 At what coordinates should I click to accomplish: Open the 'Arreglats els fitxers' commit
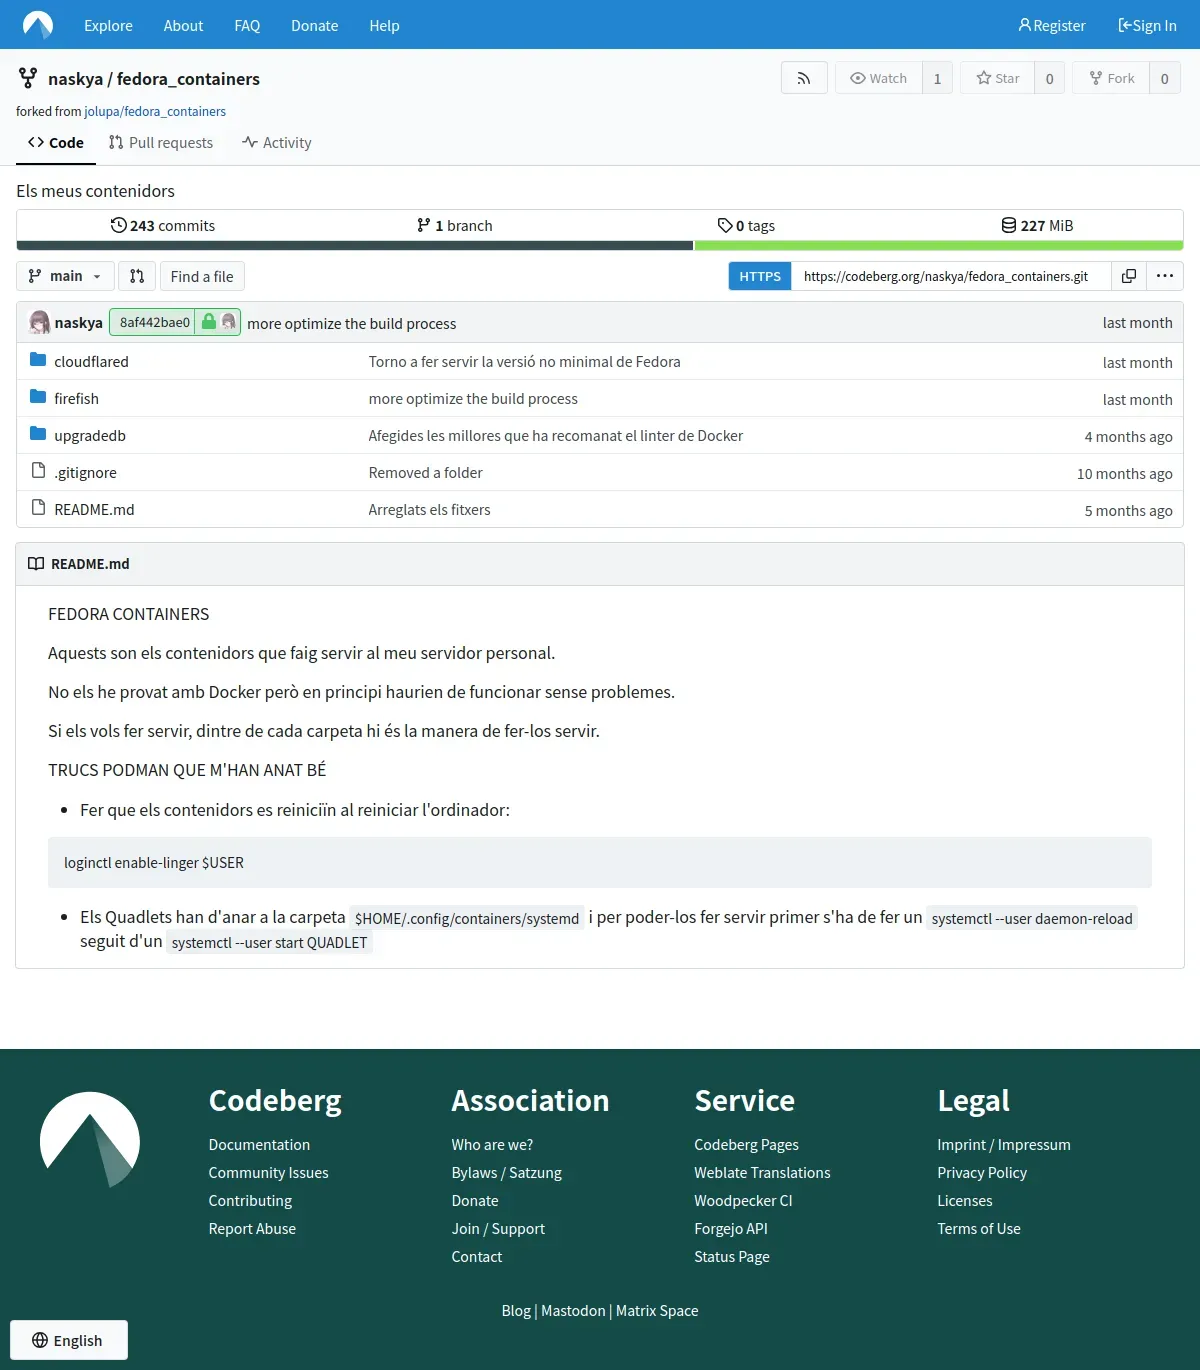click(x=429, y=509)
